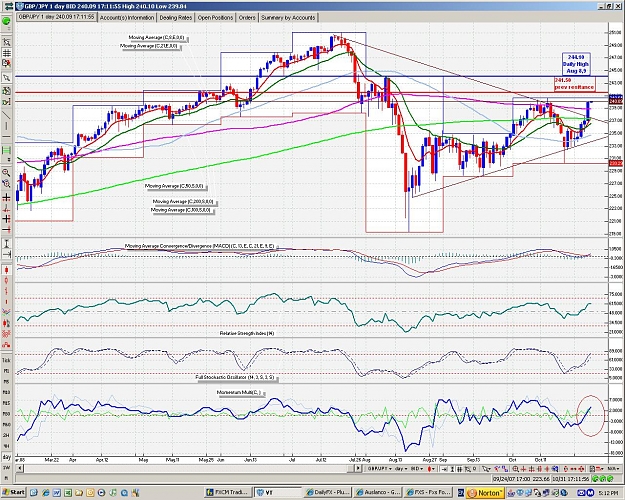The image size is (625, 500).
Task: Select the arrow cursor pointer tool
Action: (6, 78)
